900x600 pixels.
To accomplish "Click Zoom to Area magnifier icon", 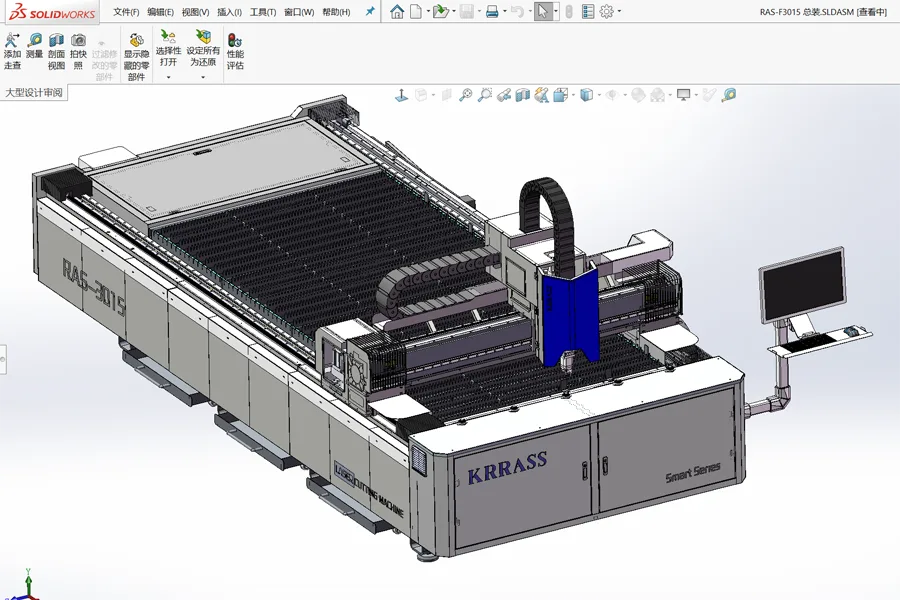I will tap(485, 95).
